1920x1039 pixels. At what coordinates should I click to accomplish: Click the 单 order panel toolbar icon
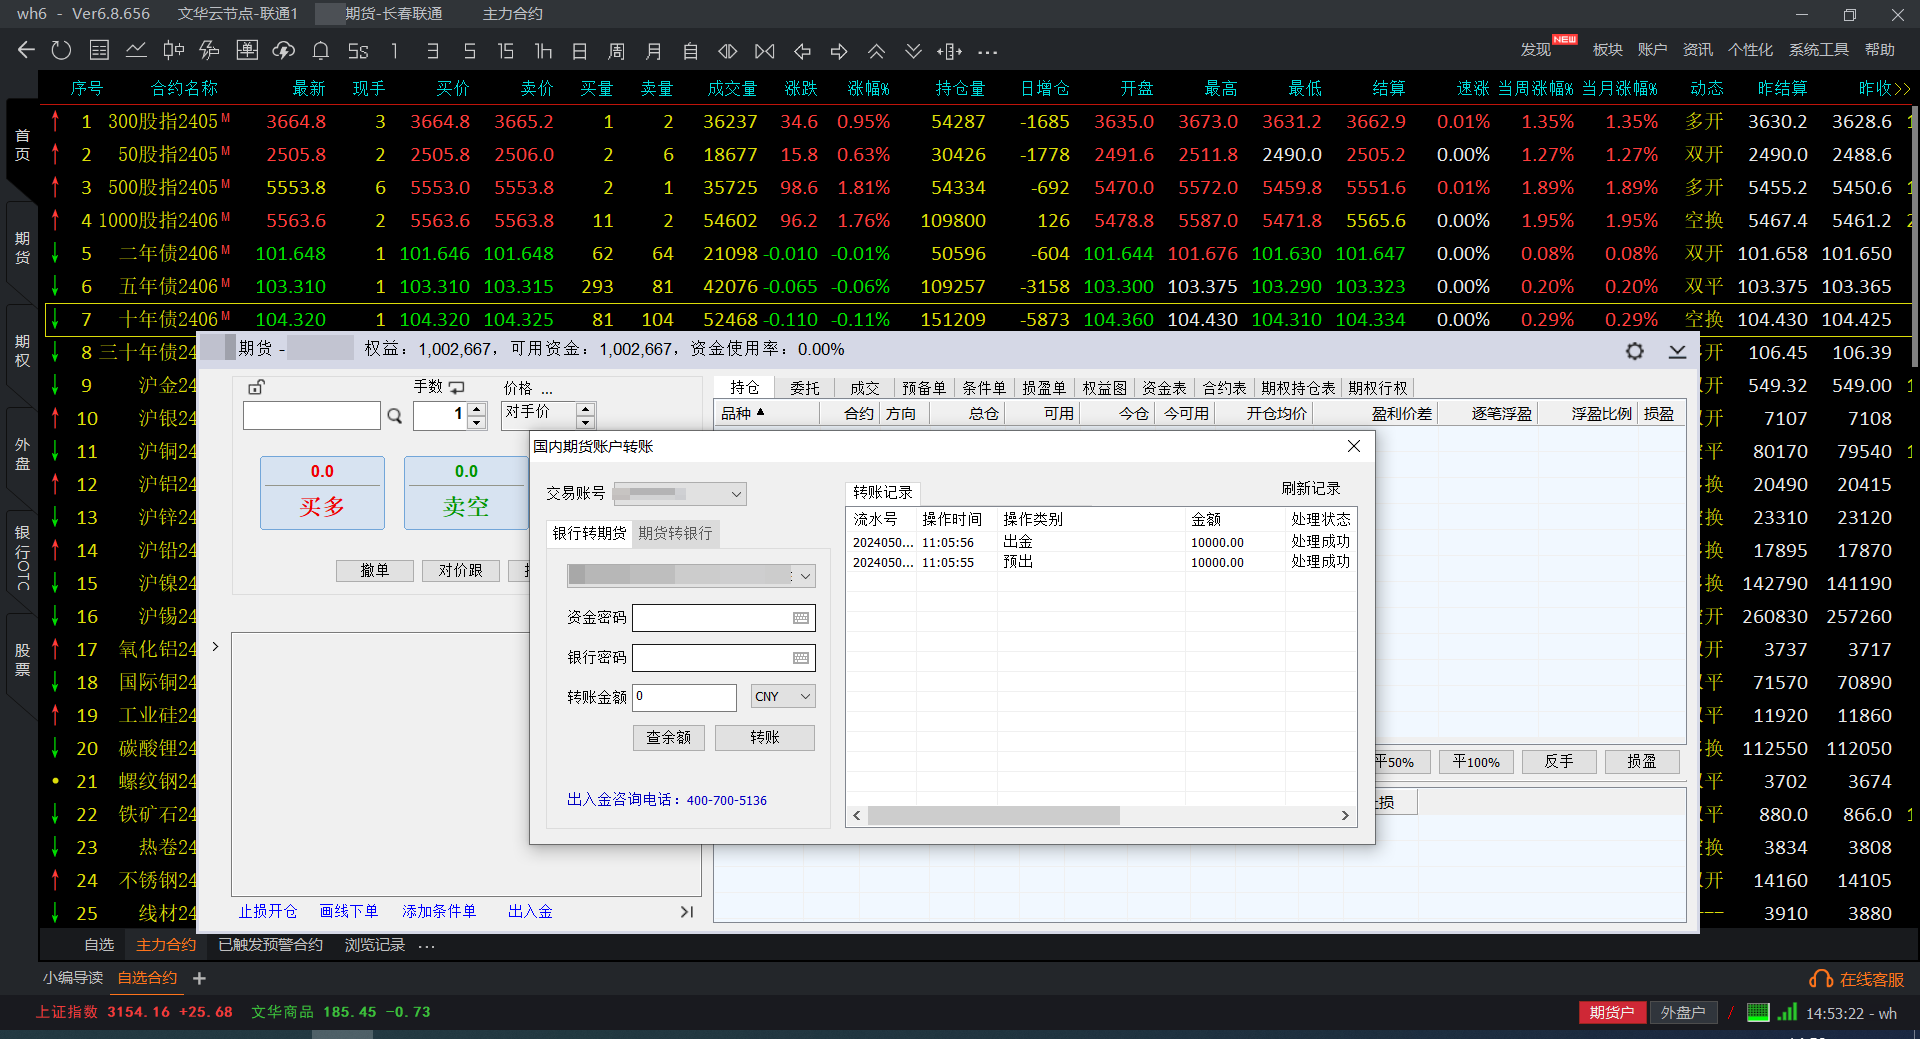coord(247,50)
